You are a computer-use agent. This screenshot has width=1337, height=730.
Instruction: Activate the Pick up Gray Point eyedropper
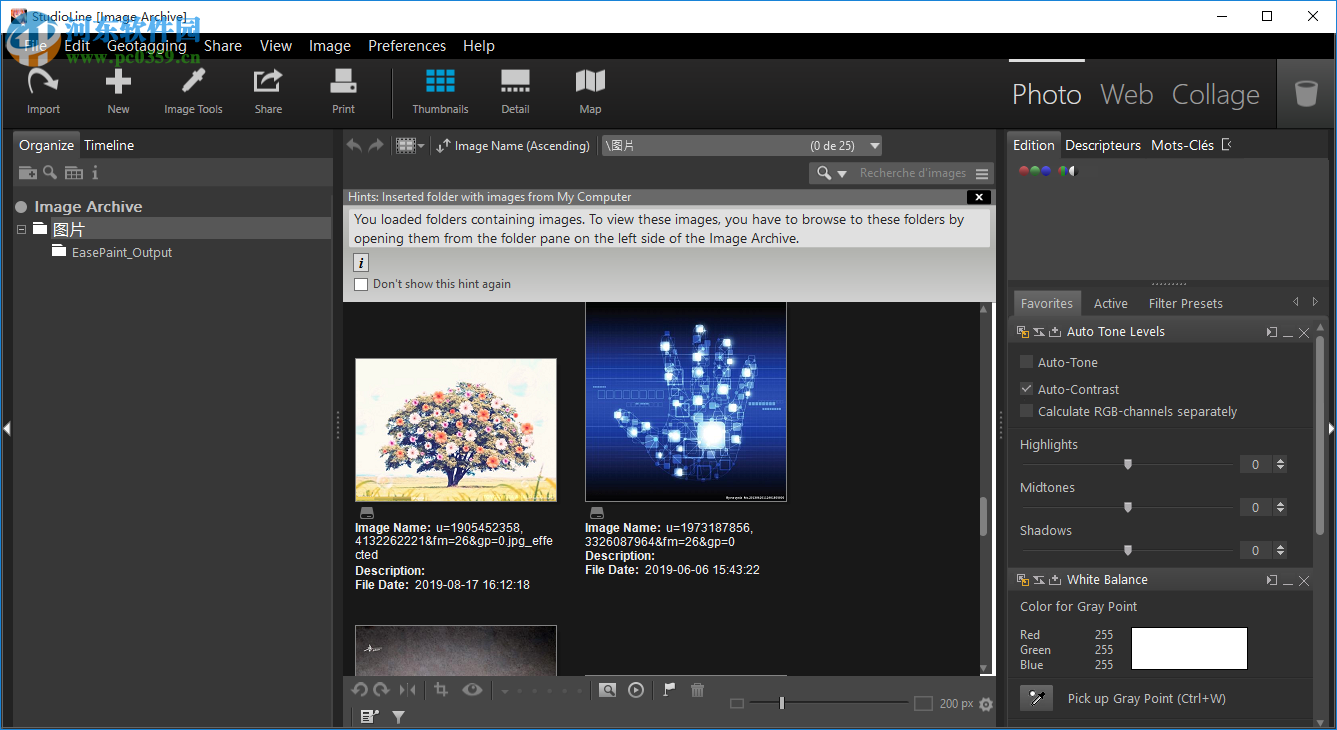click(1036, 697)
